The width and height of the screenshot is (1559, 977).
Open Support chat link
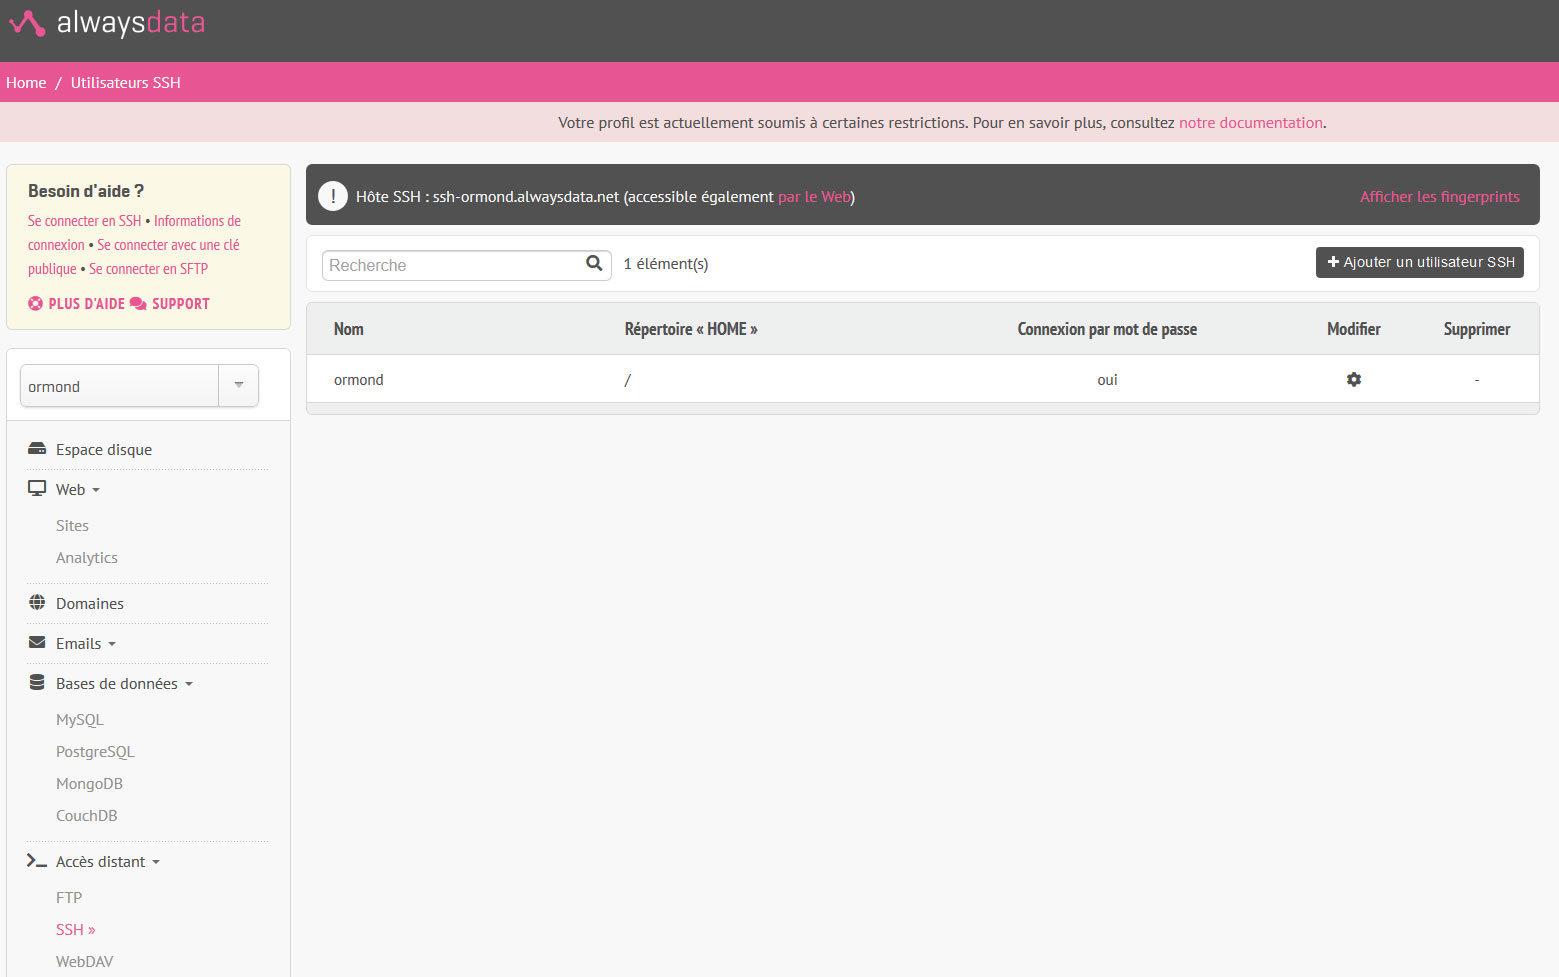click(x=170, y=304)
